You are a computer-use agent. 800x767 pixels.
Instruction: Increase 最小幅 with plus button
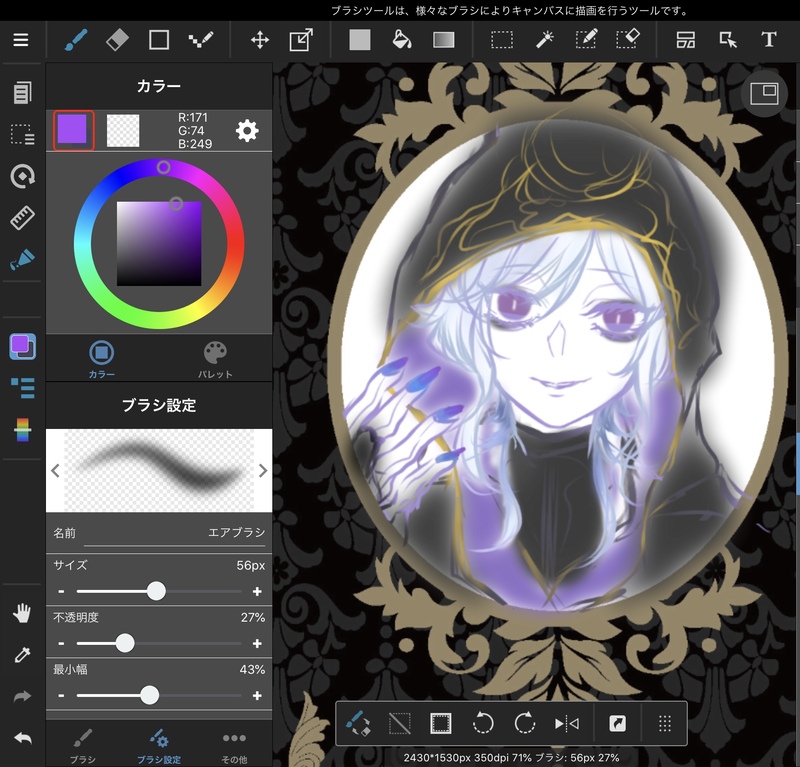[x=257, y=696]
